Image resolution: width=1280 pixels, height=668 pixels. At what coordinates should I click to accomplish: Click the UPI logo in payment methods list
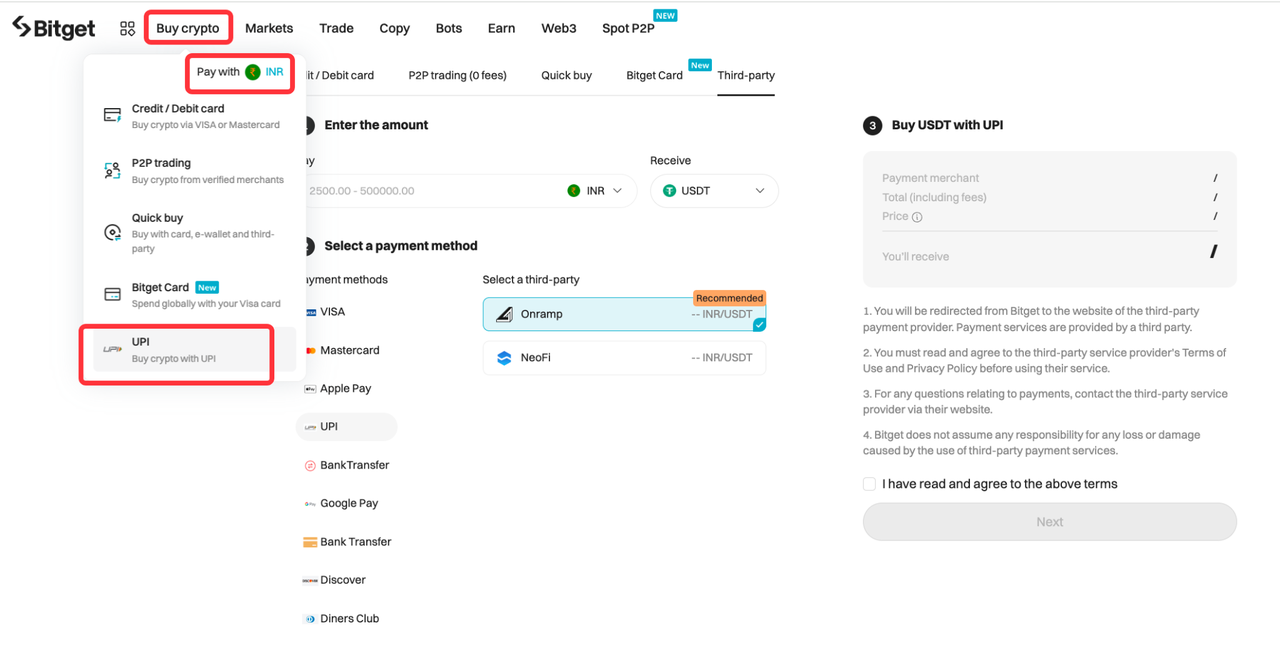click(x=311, y=427)
